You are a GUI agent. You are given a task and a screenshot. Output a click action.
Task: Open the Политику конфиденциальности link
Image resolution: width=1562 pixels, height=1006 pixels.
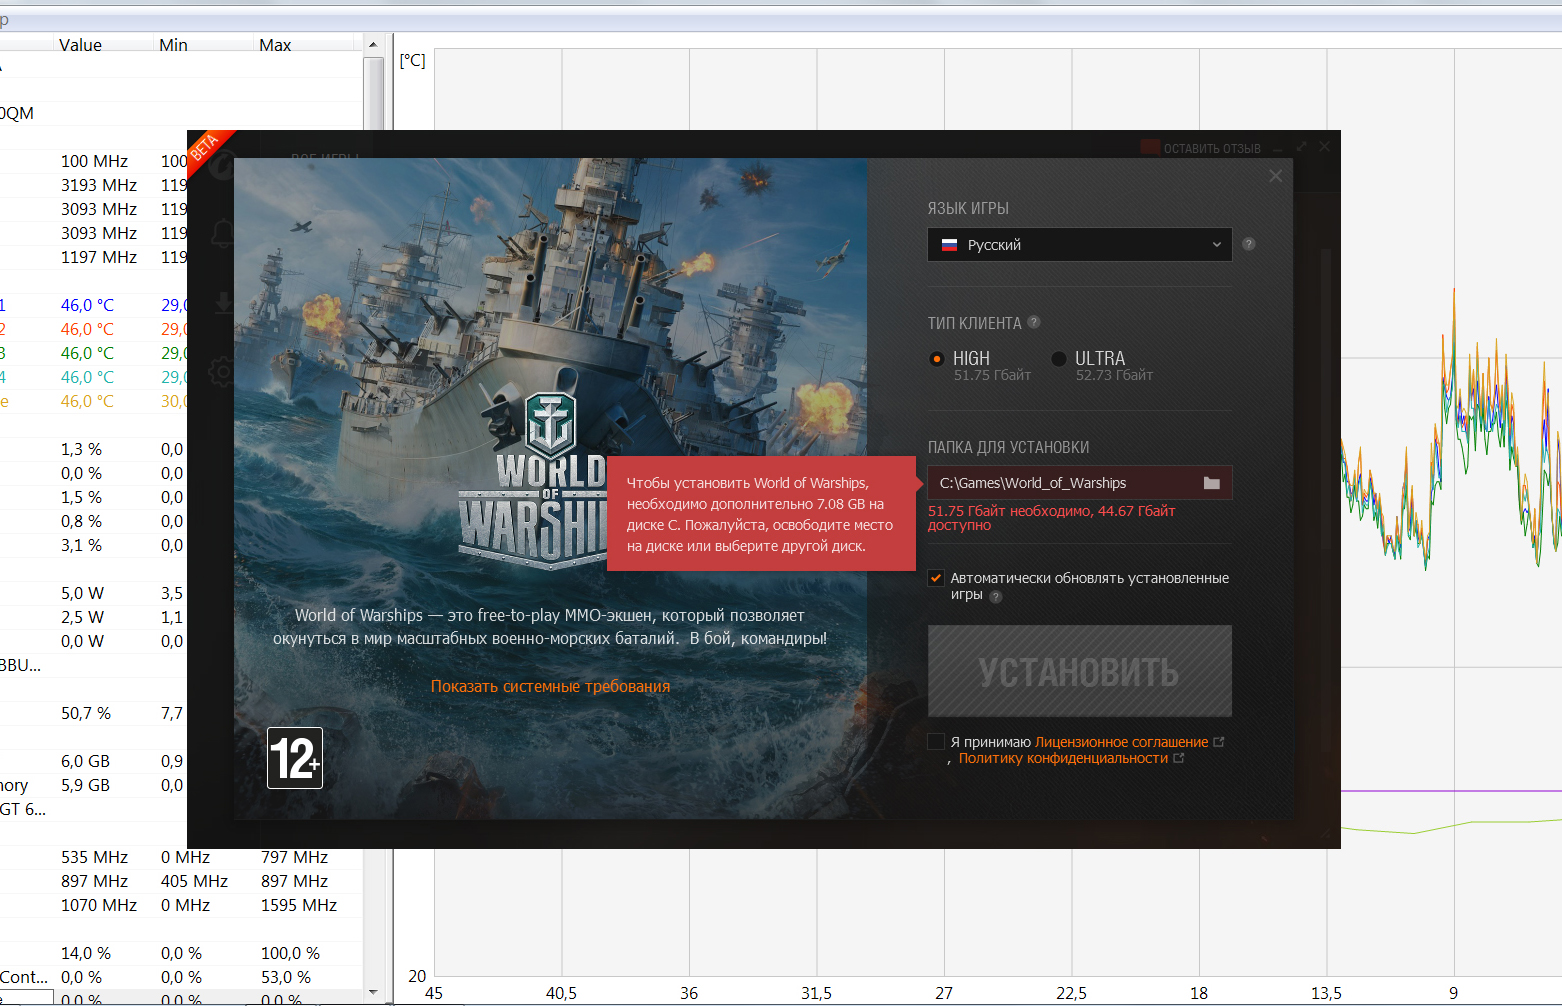tap(1063, 758)
